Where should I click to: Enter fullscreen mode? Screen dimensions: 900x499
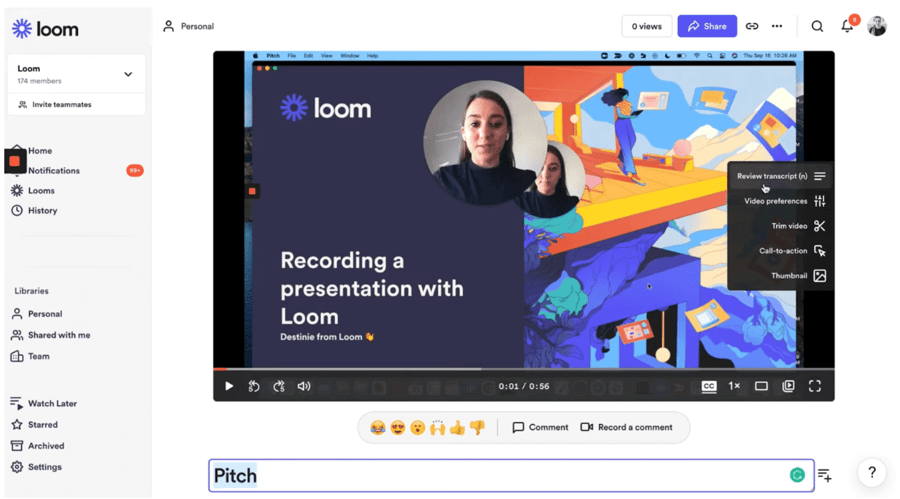point(815,386)
